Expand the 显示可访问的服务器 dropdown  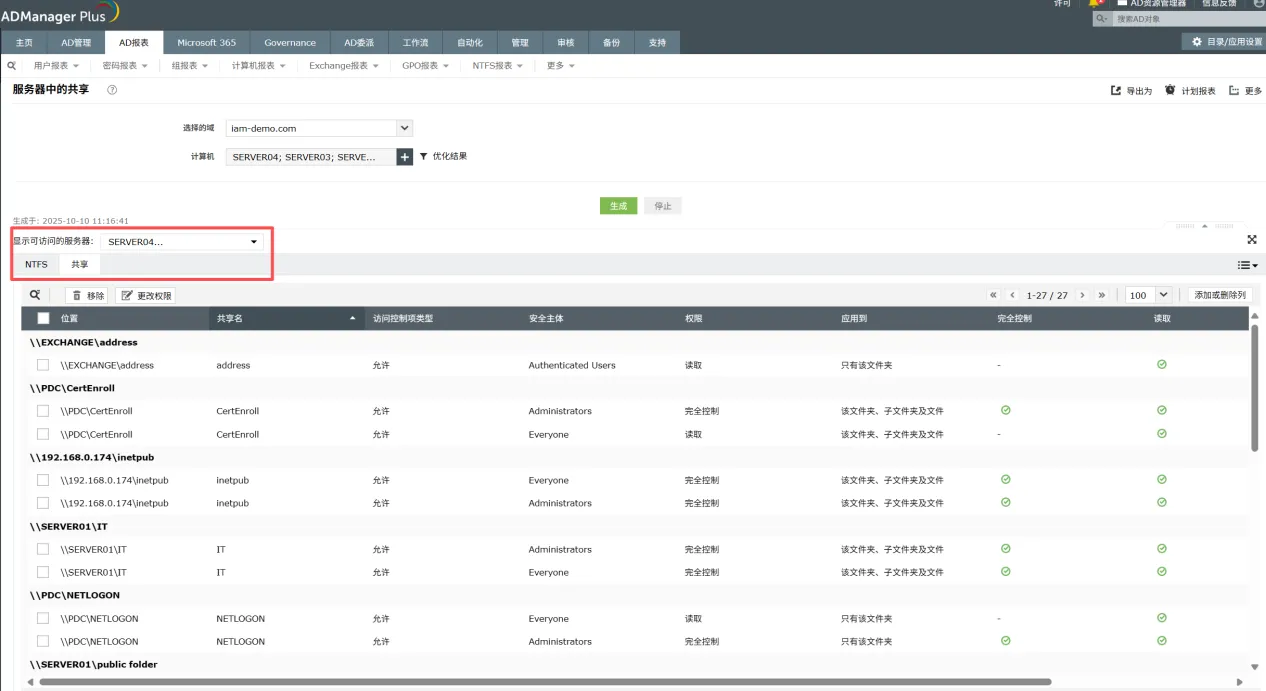point(182,241)
